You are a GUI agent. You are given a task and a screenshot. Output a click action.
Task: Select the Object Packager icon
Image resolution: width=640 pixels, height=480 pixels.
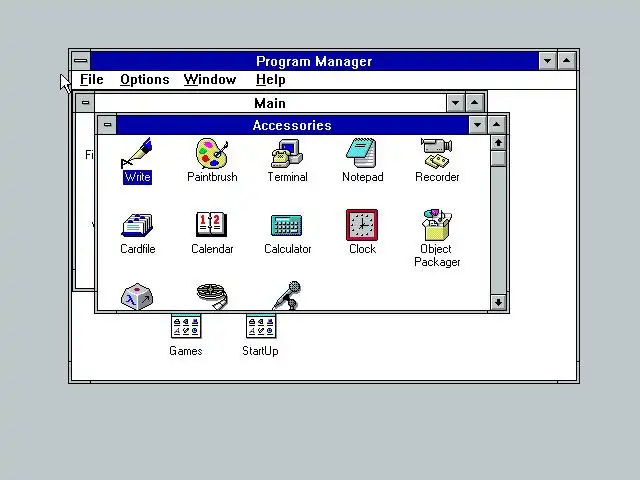pyautogui.click(x=437, y=225)
